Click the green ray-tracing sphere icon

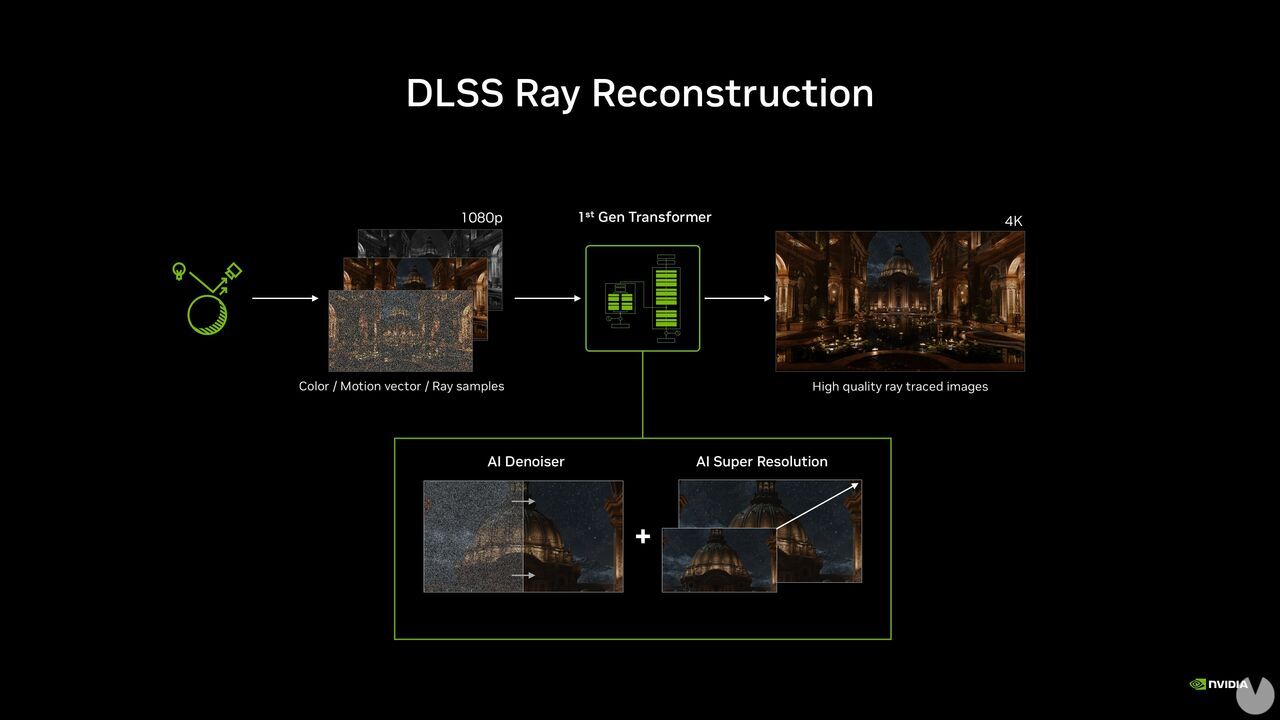coord(208,298)
